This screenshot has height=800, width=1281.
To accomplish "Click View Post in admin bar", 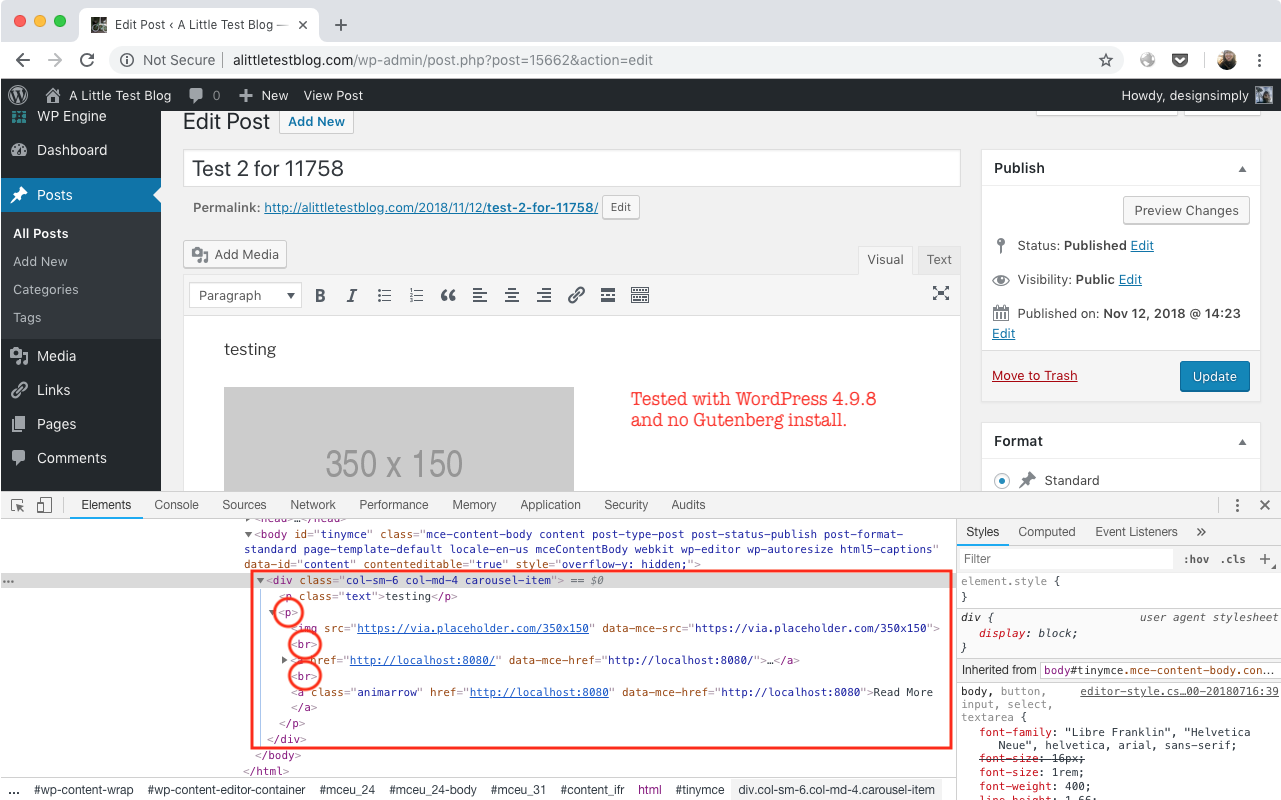I will (333, 95).
